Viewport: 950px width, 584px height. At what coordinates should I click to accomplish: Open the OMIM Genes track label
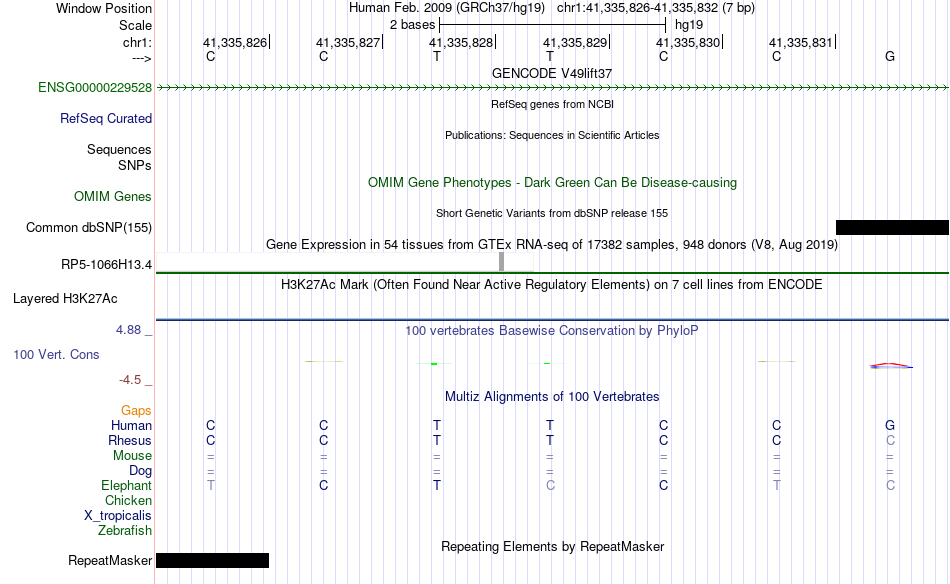[113, 196]
